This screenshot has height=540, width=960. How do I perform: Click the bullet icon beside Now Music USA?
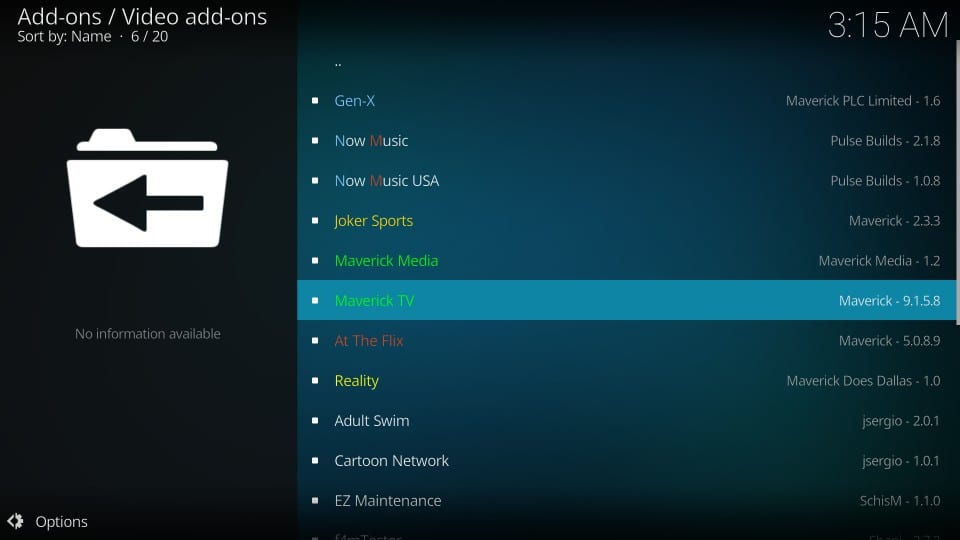coord(315,181)
